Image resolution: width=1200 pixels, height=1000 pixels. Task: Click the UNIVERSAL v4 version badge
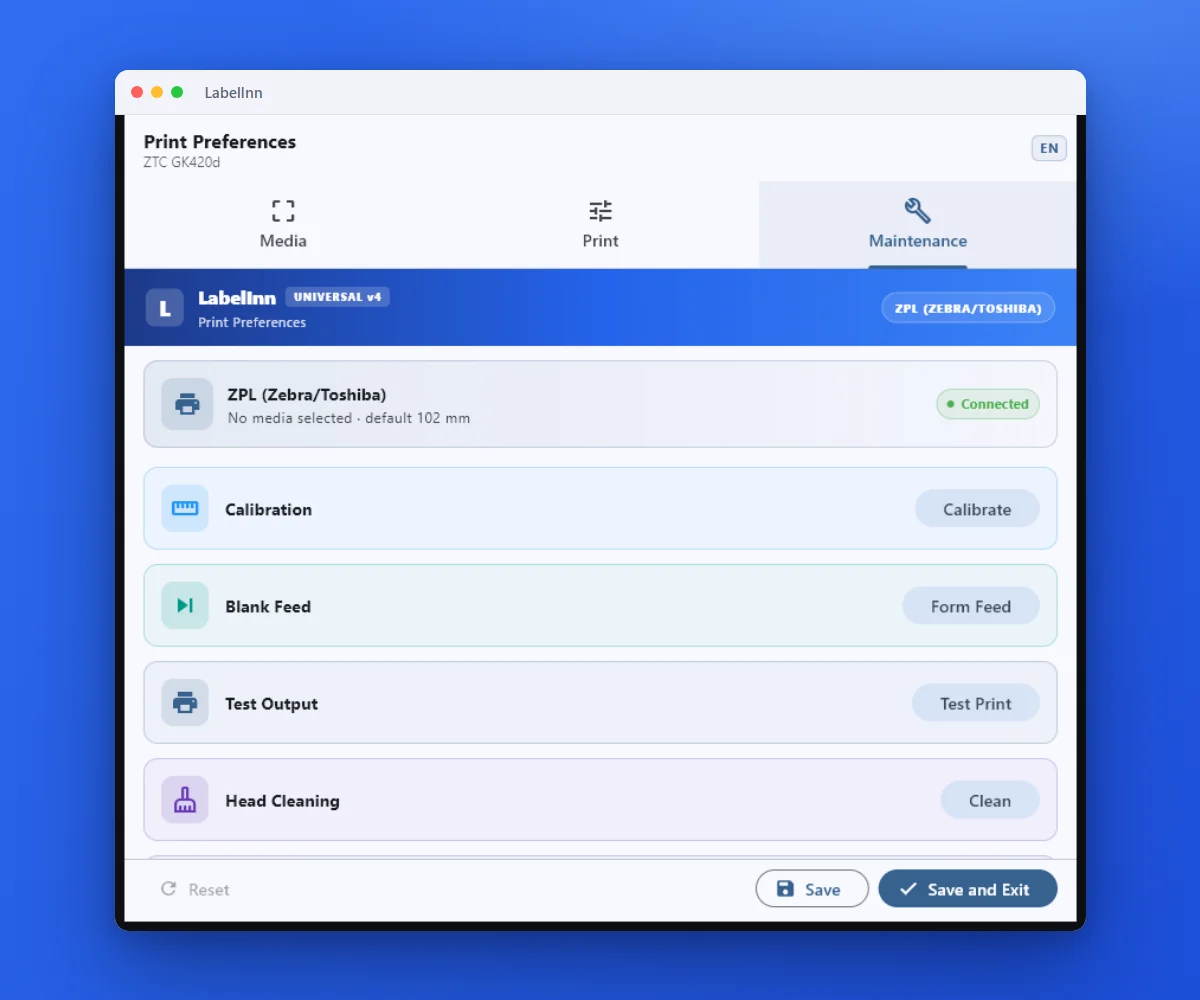[338, 297]
